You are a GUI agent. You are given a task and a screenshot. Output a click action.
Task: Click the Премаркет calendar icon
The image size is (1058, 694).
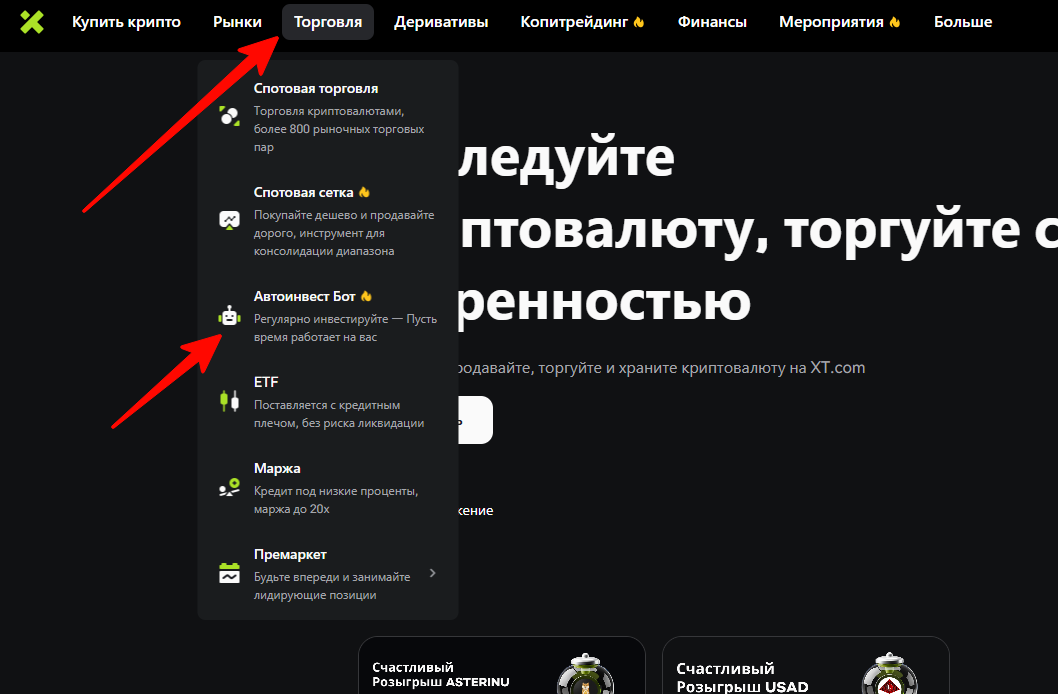[x=230, y=573]
